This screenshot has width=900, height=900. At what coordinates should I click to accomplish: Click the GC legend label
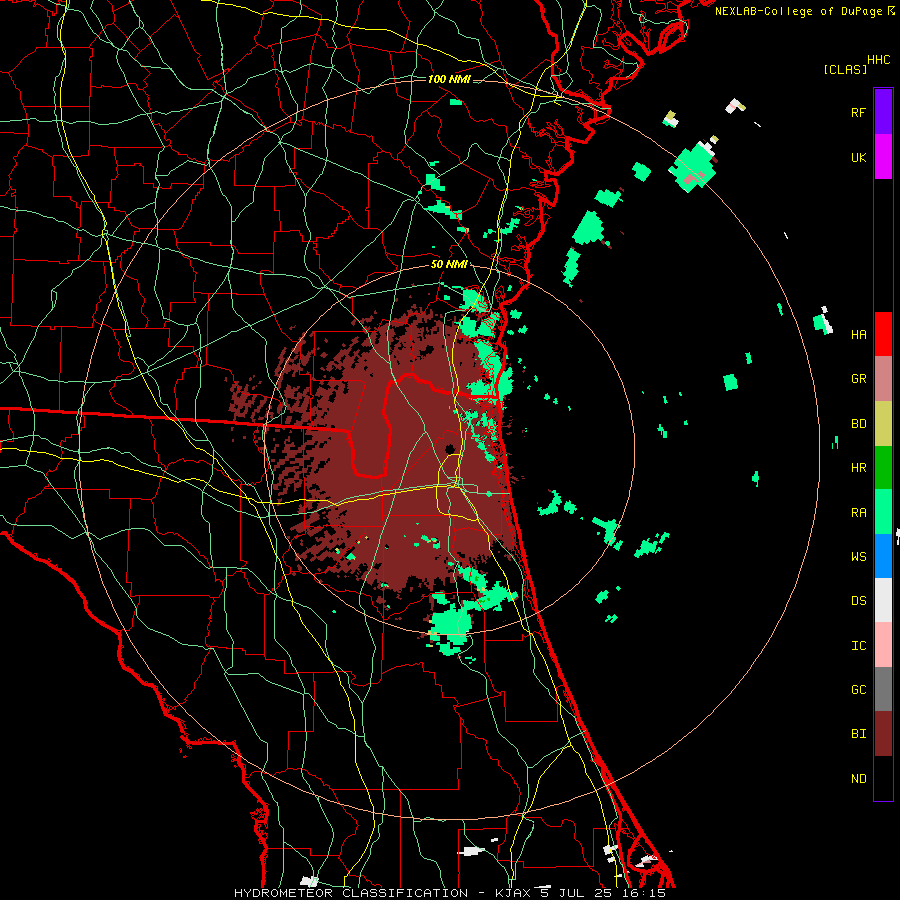pos(858,690)
